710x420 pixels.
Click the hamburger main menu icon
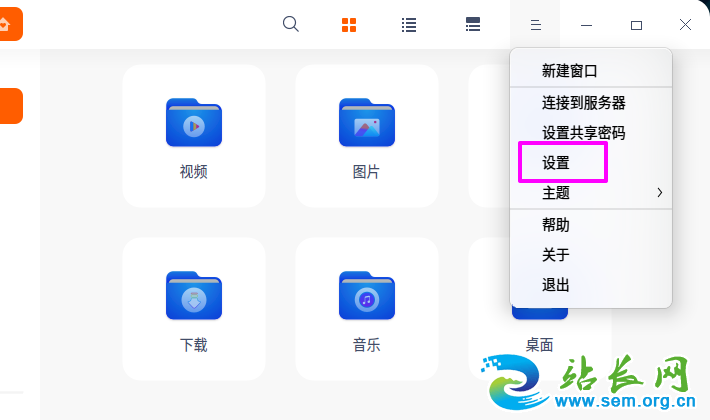click(x=536, y=25)
